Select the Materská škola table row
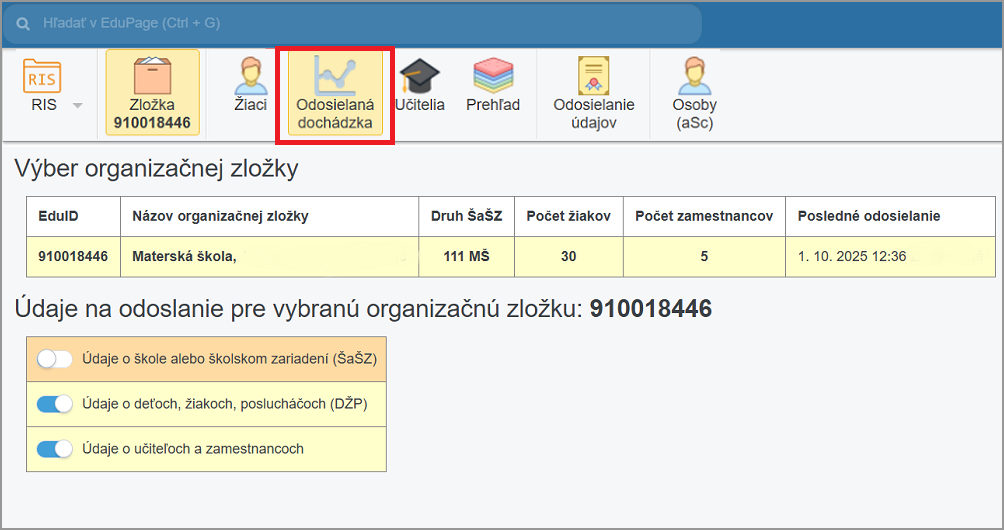Screen dimensions: 1004x530 510,257
